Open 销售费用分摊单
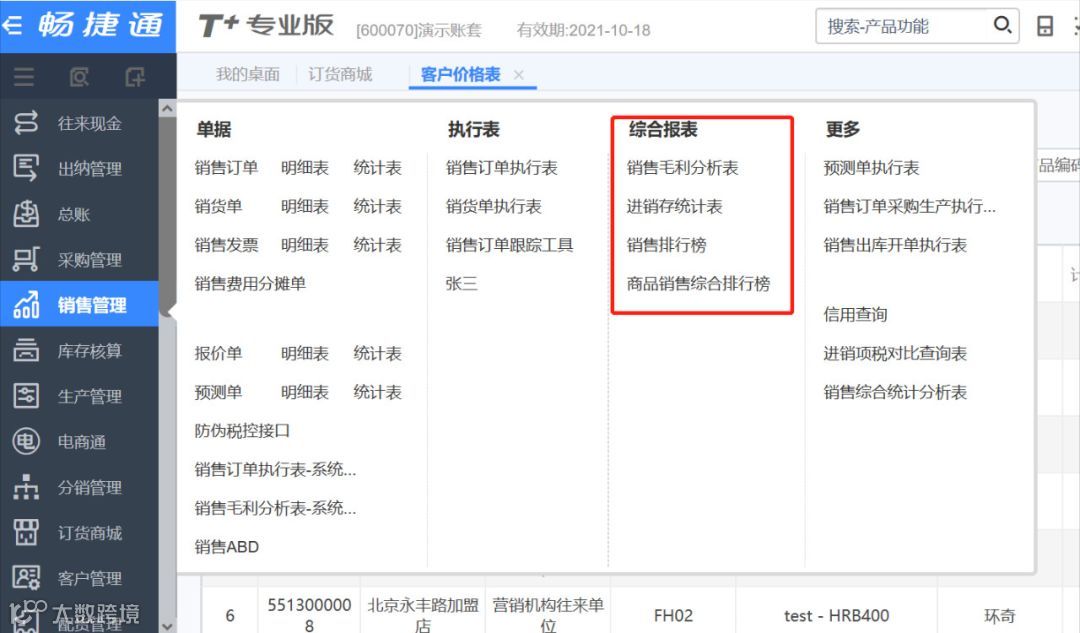 click(x=250, y=284)
